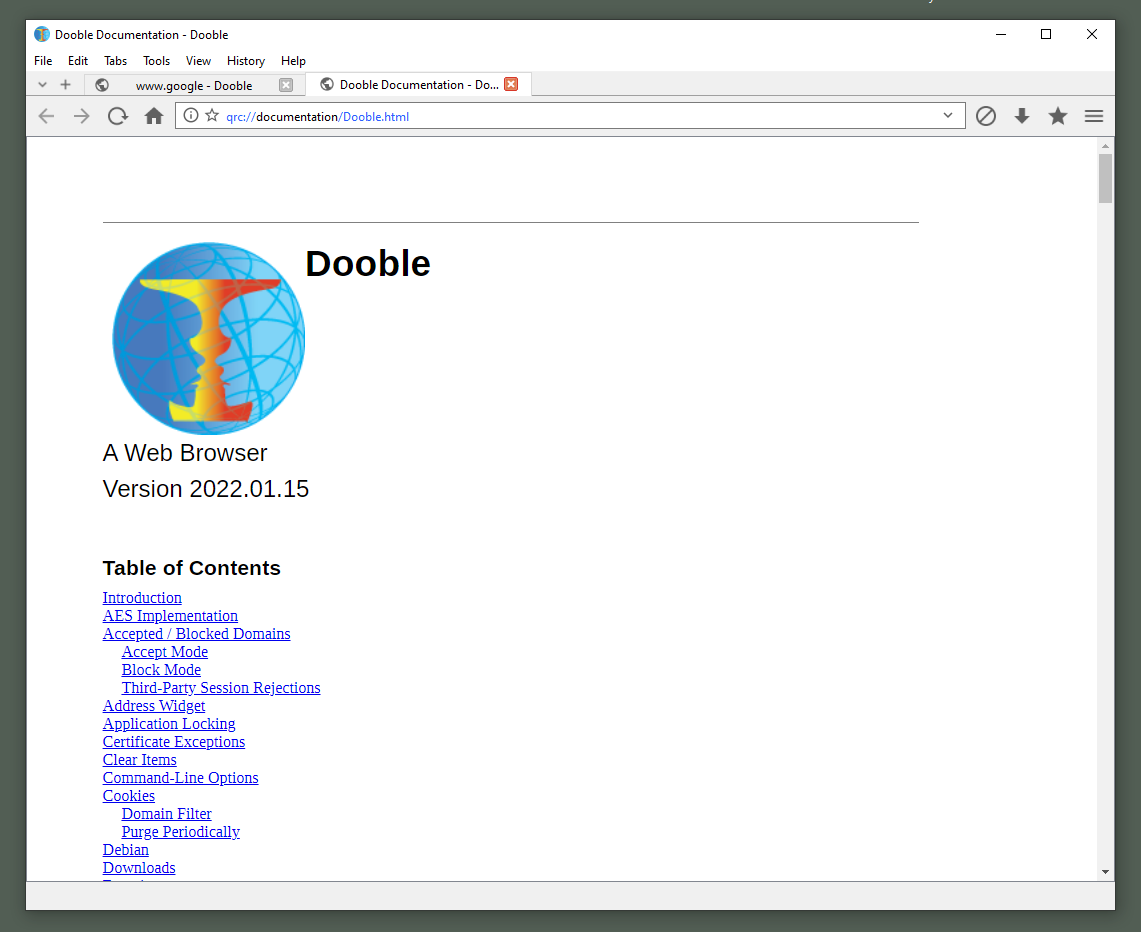Click the address bar URL field
Screen dimensions: 1141x932
[570, 116]
